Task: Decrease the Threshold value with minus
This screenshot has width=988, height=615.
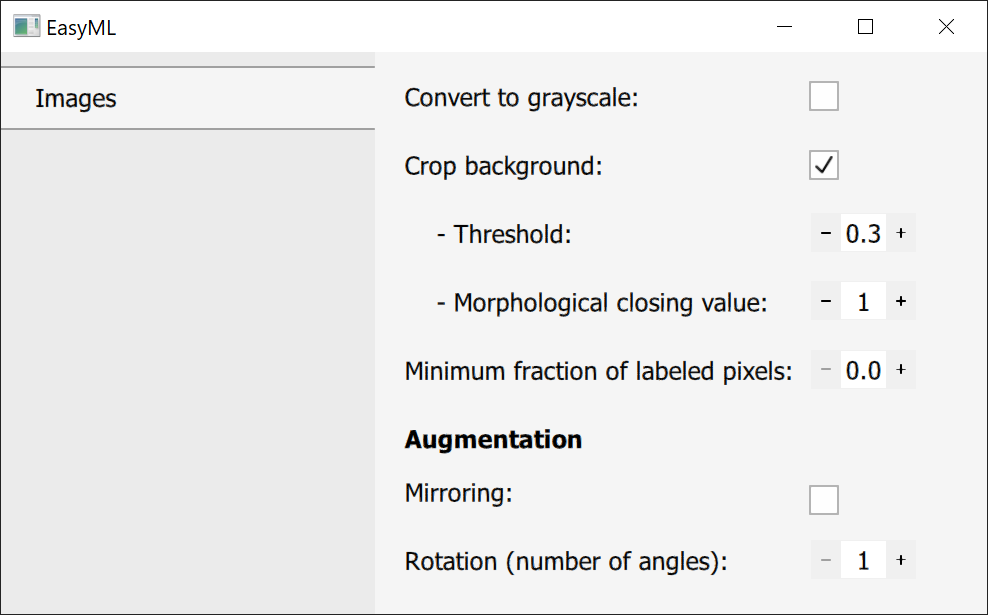Action: [826, 233]
